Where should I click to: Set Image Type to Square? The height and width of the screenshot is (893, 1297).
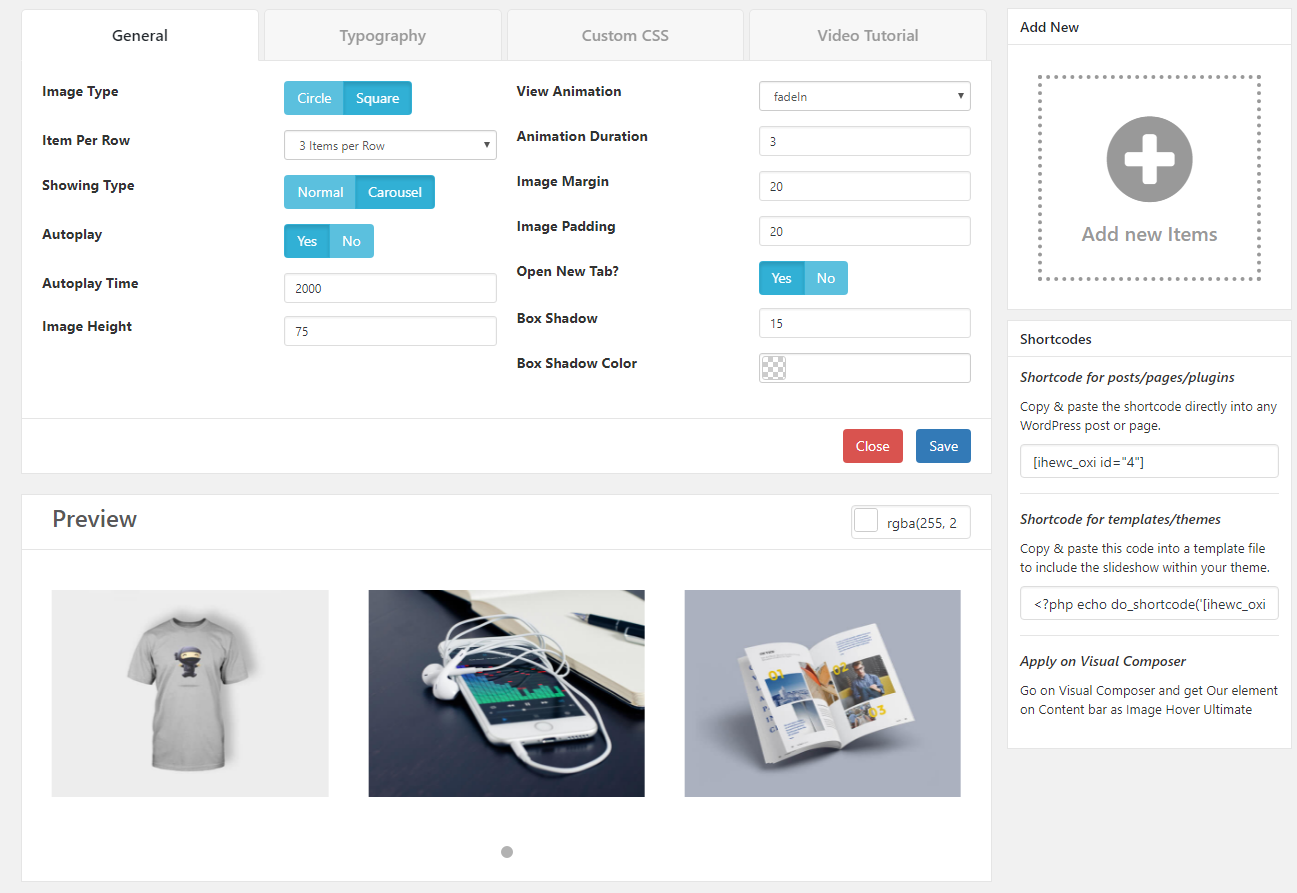click(377, 98)
